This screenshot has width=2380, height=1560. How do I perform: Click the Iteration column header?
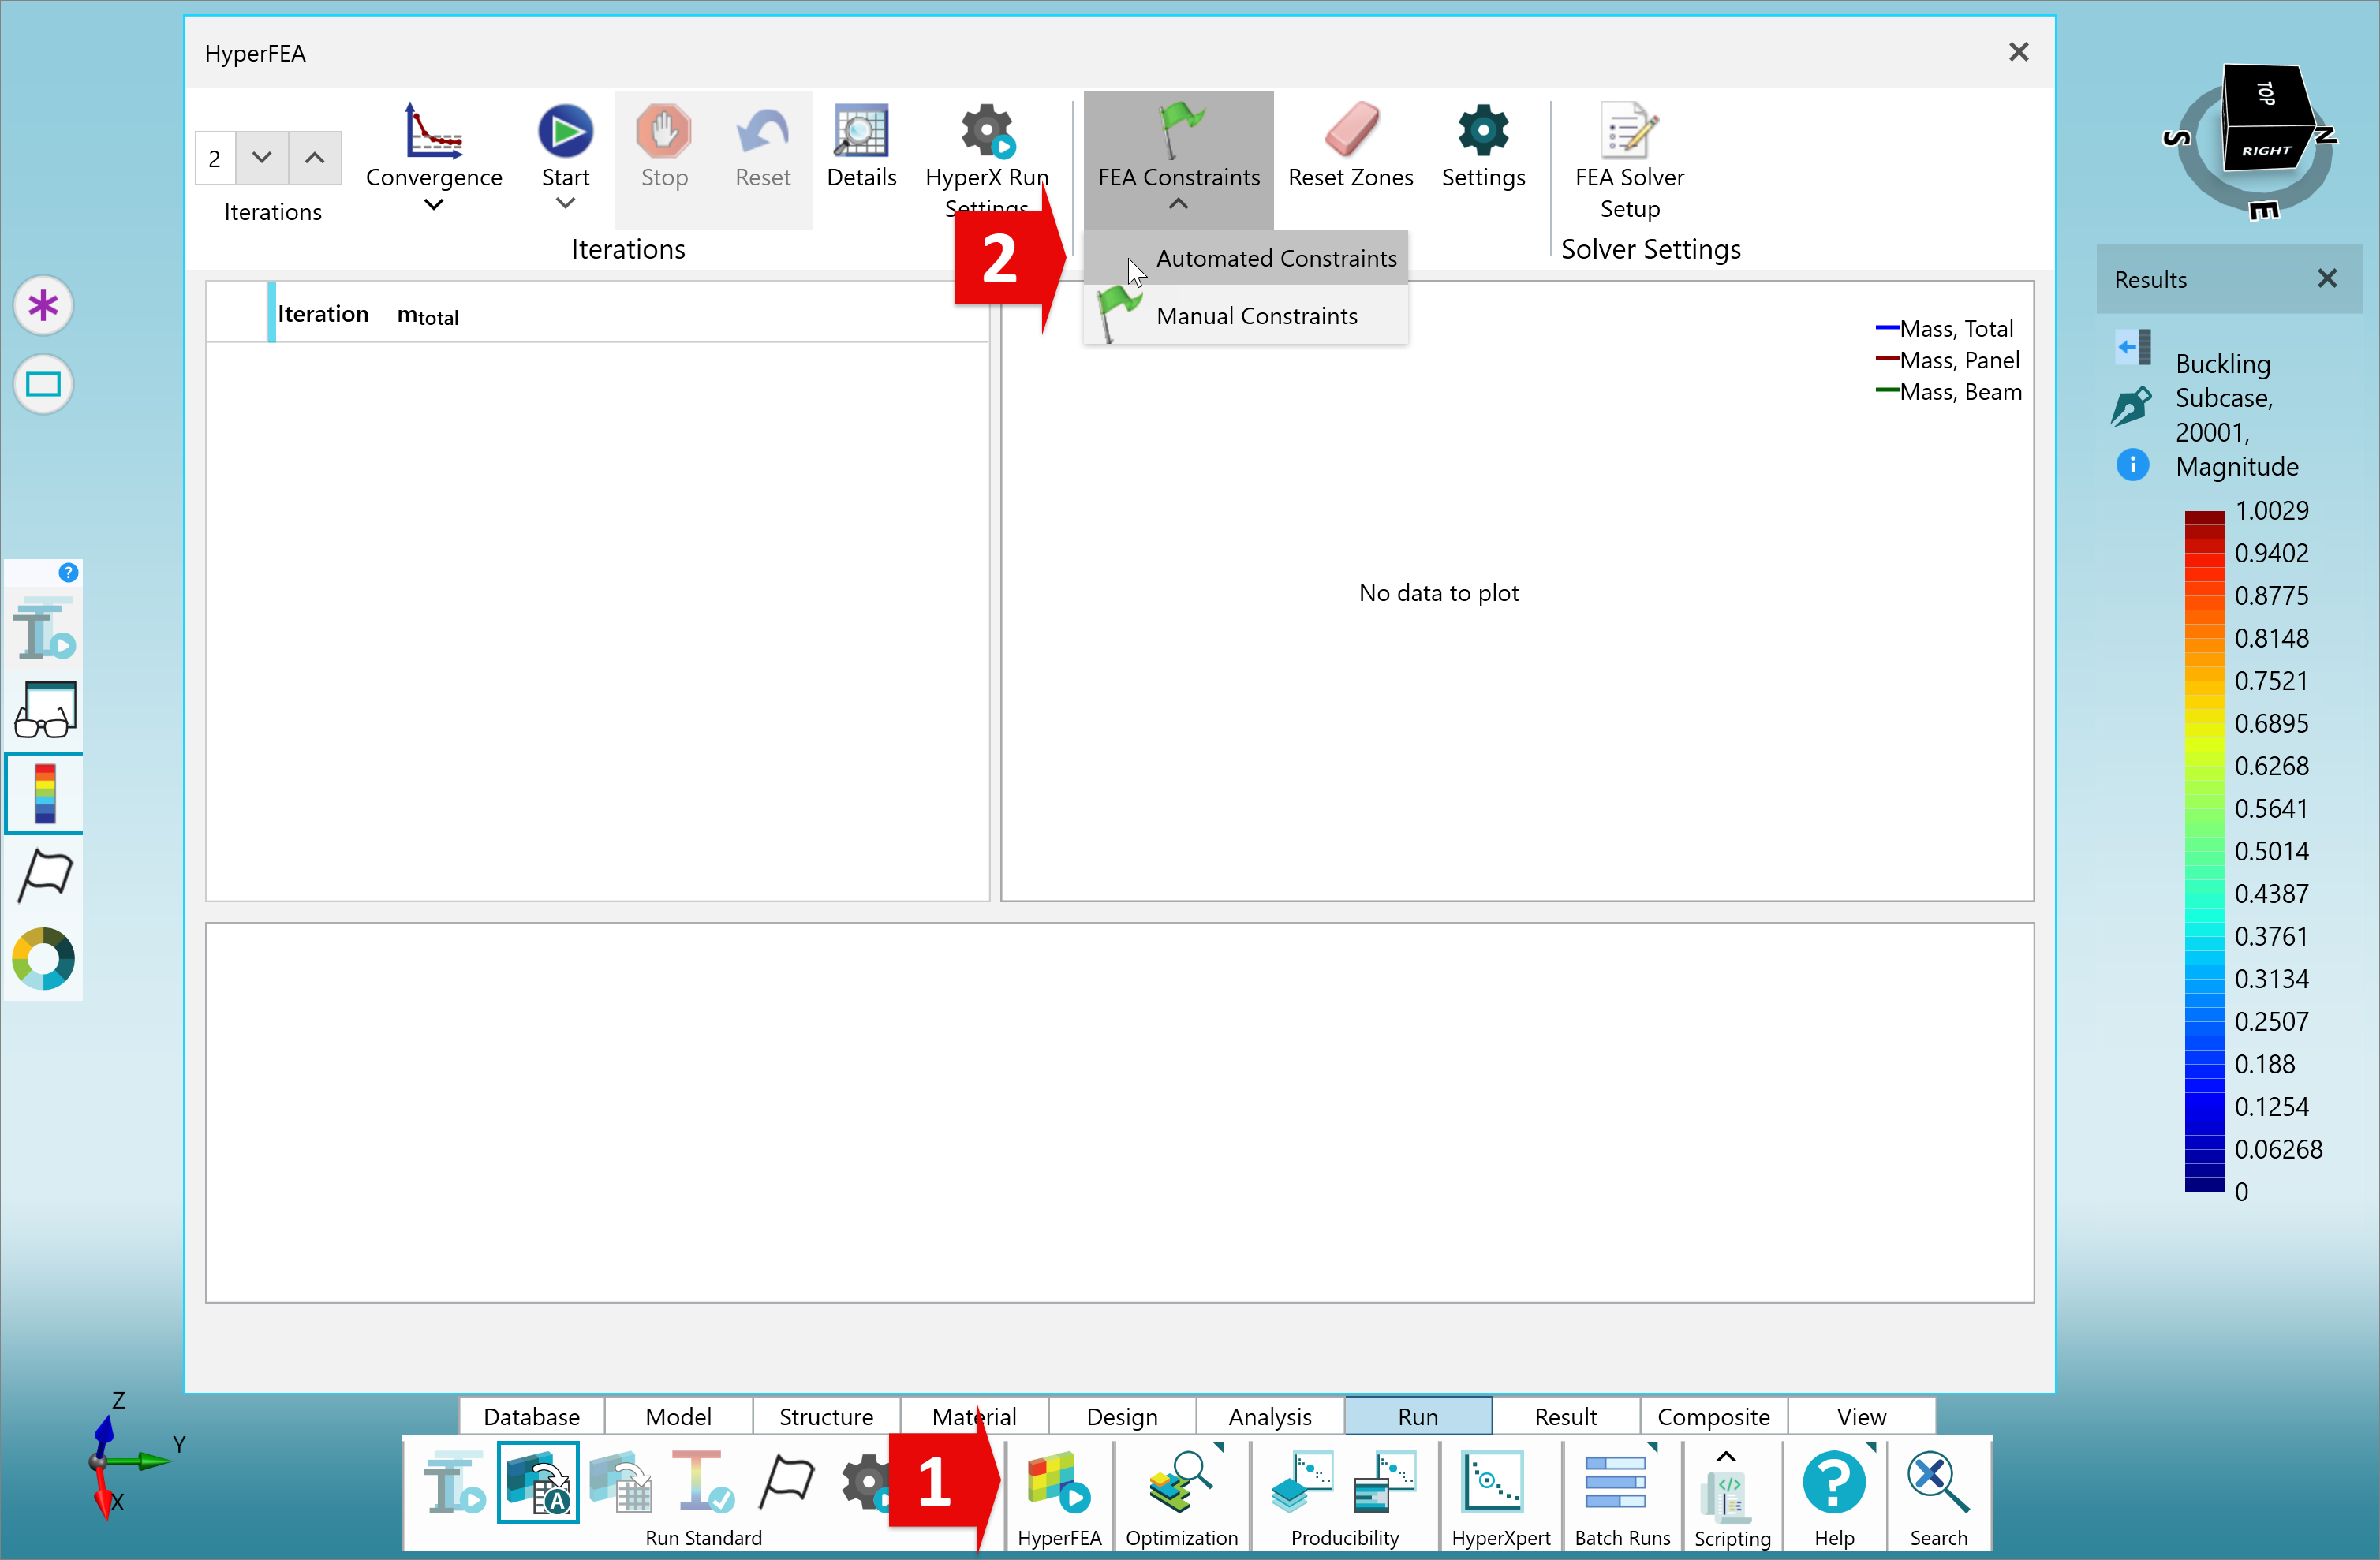pos(323,314)
